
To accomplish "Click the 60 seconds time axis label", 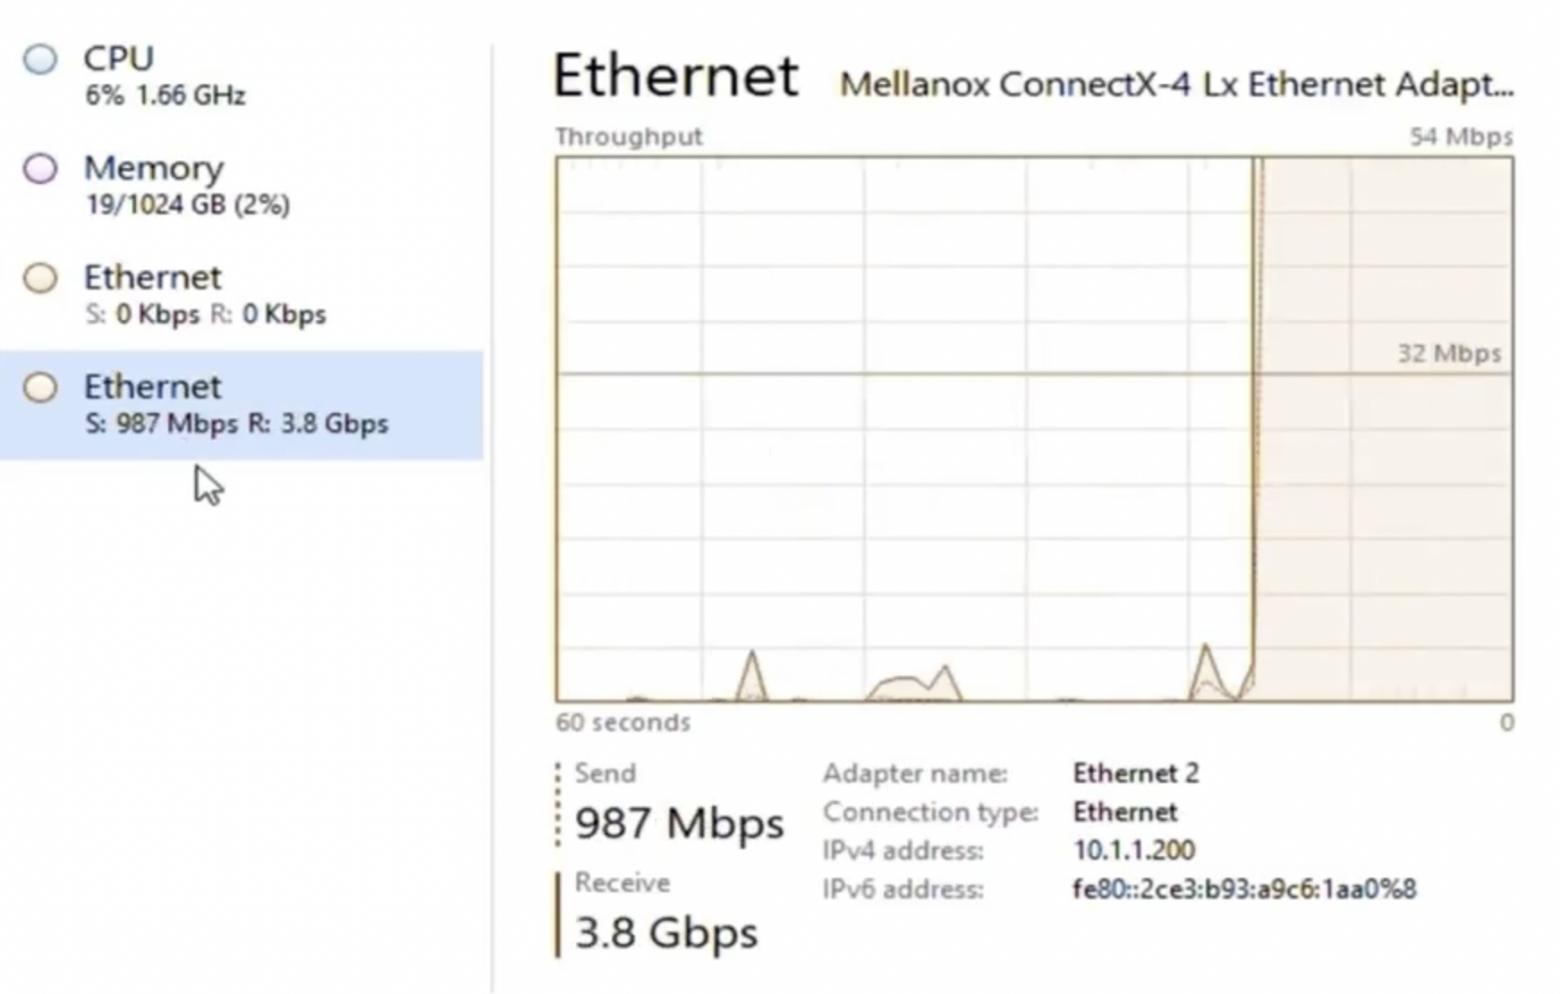I will [623, 723].
